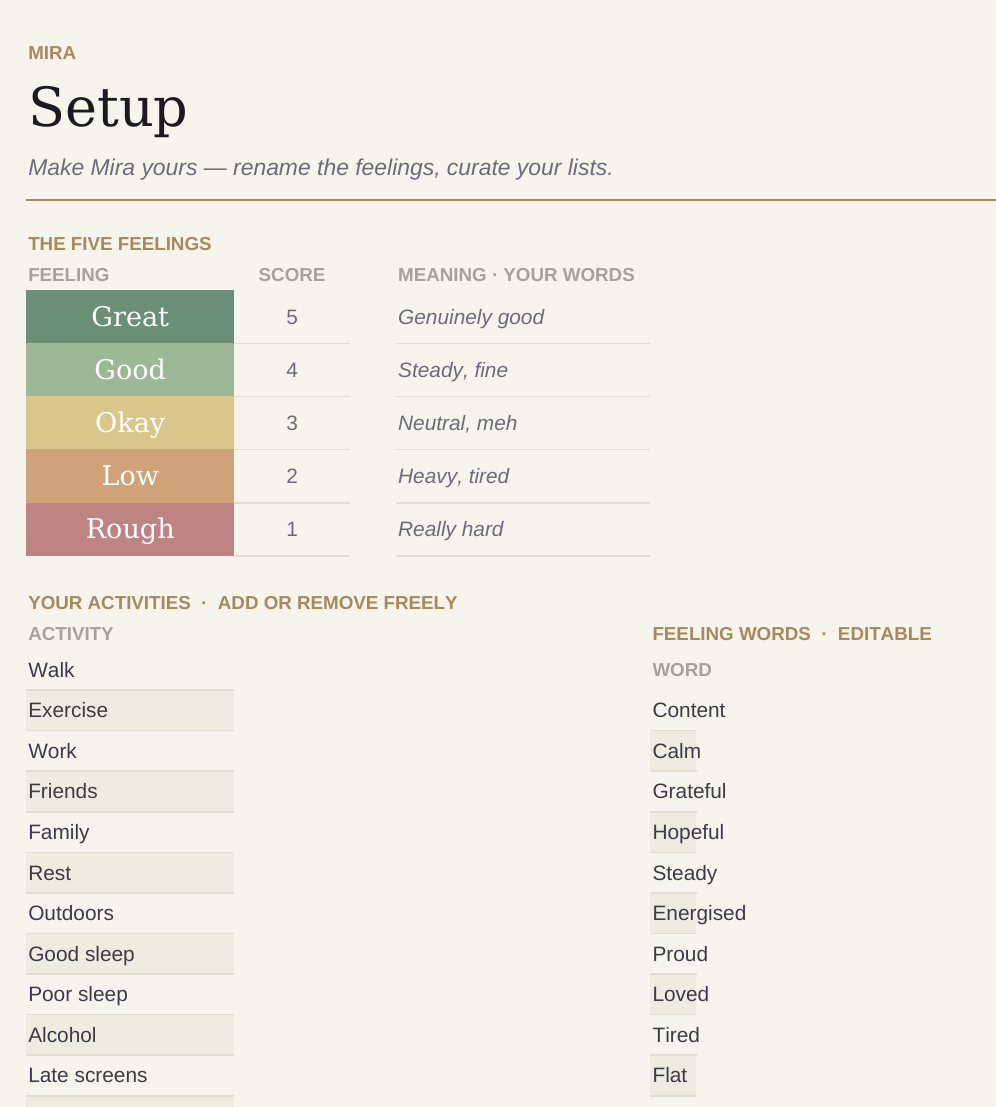
Task: Click the feeling word Flat
Action: point(669,1075)
